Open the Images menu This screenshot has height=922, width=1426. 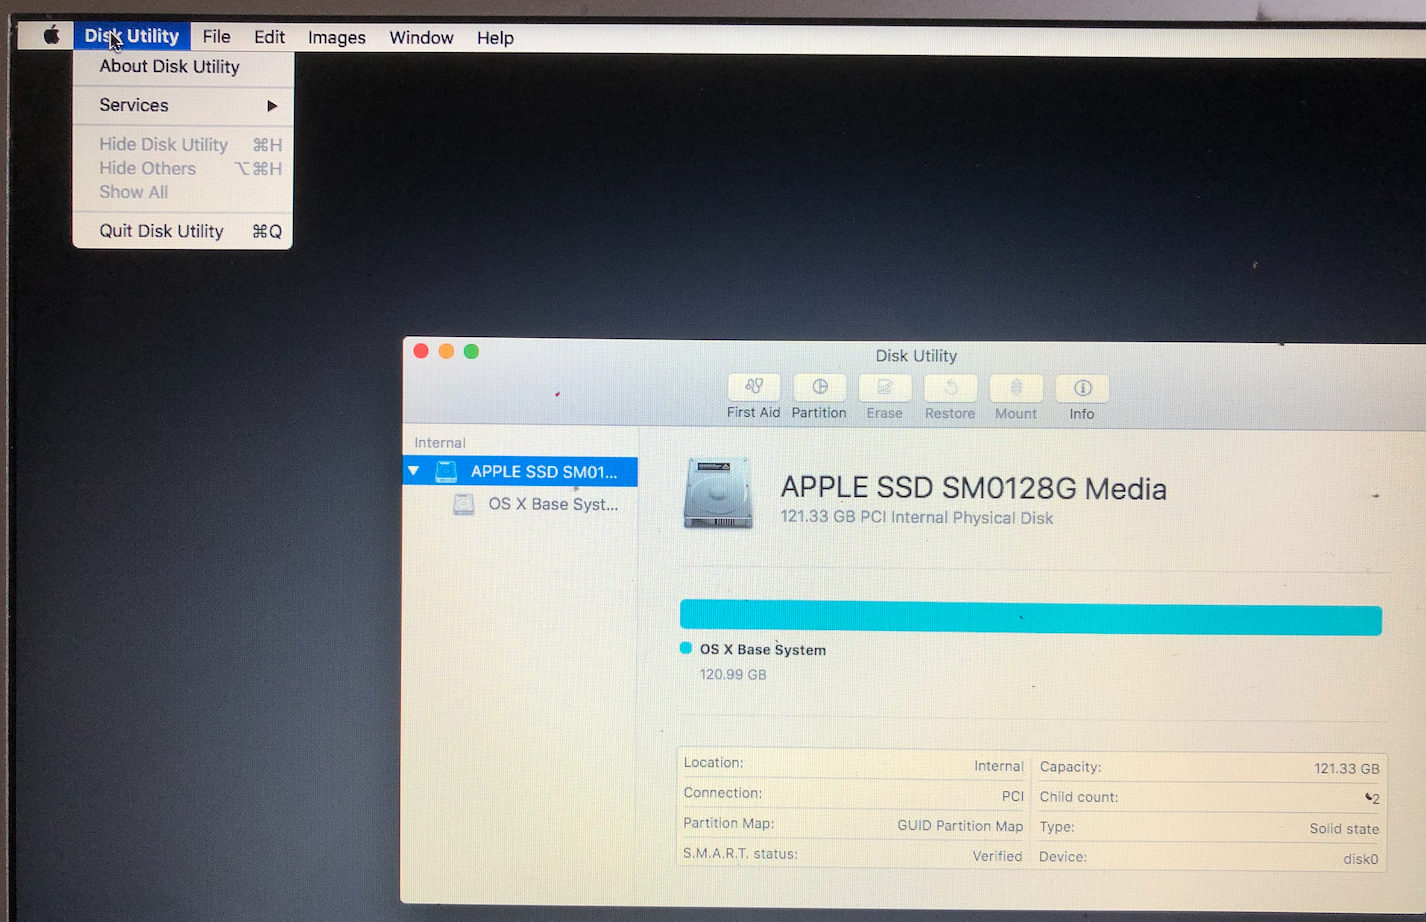(337, 38)
